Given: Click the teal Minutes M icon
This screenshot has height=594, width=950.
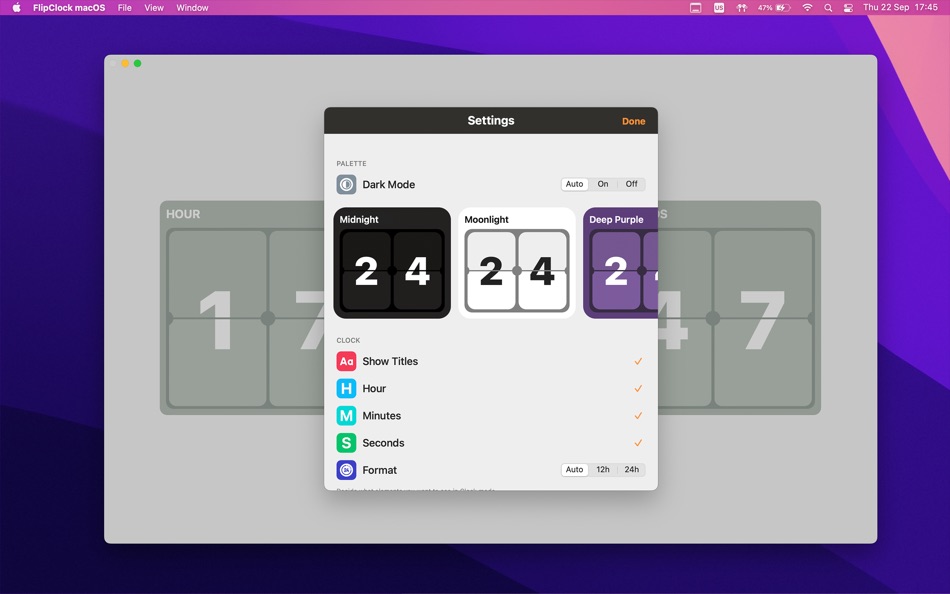Looking at the screenshot, I should pos(346,416).
